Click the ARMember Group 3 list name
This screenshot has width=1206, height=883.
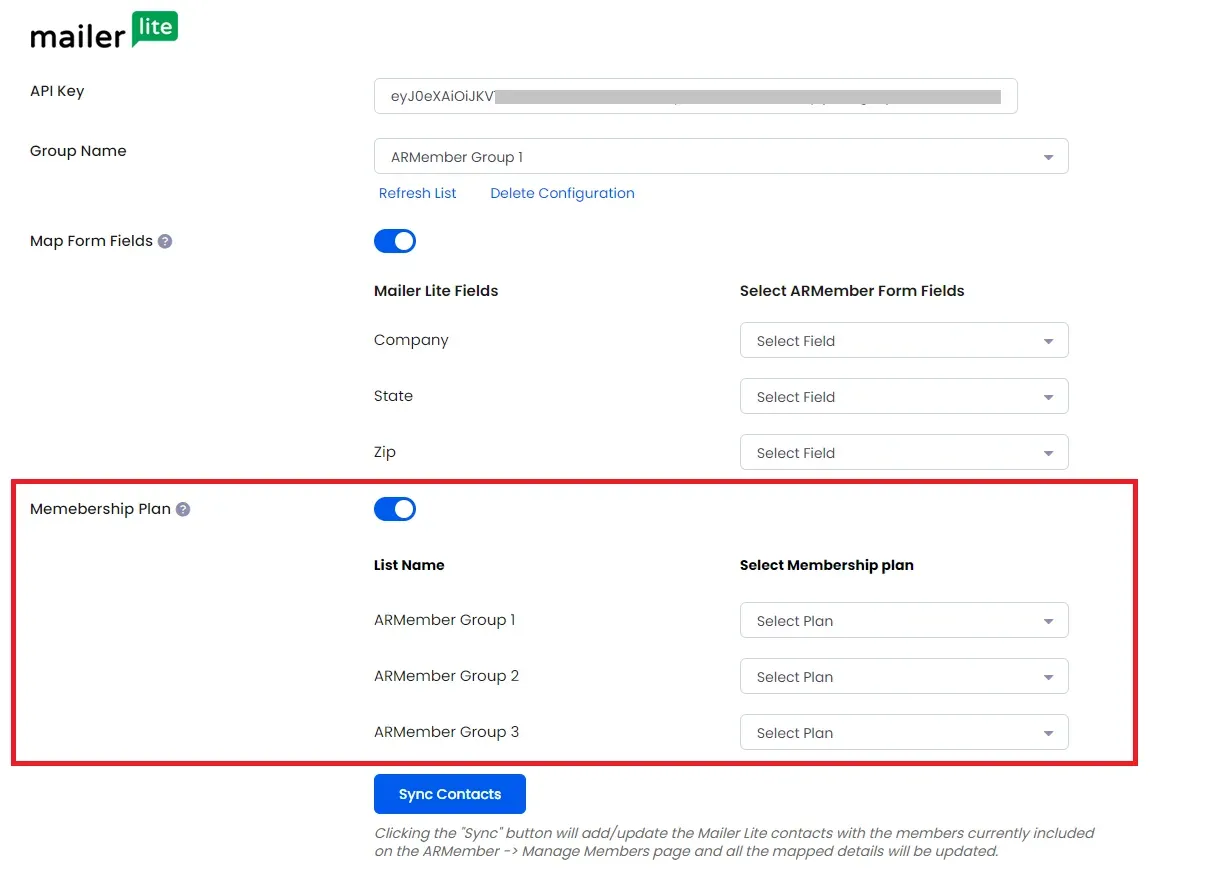(446, 732)
